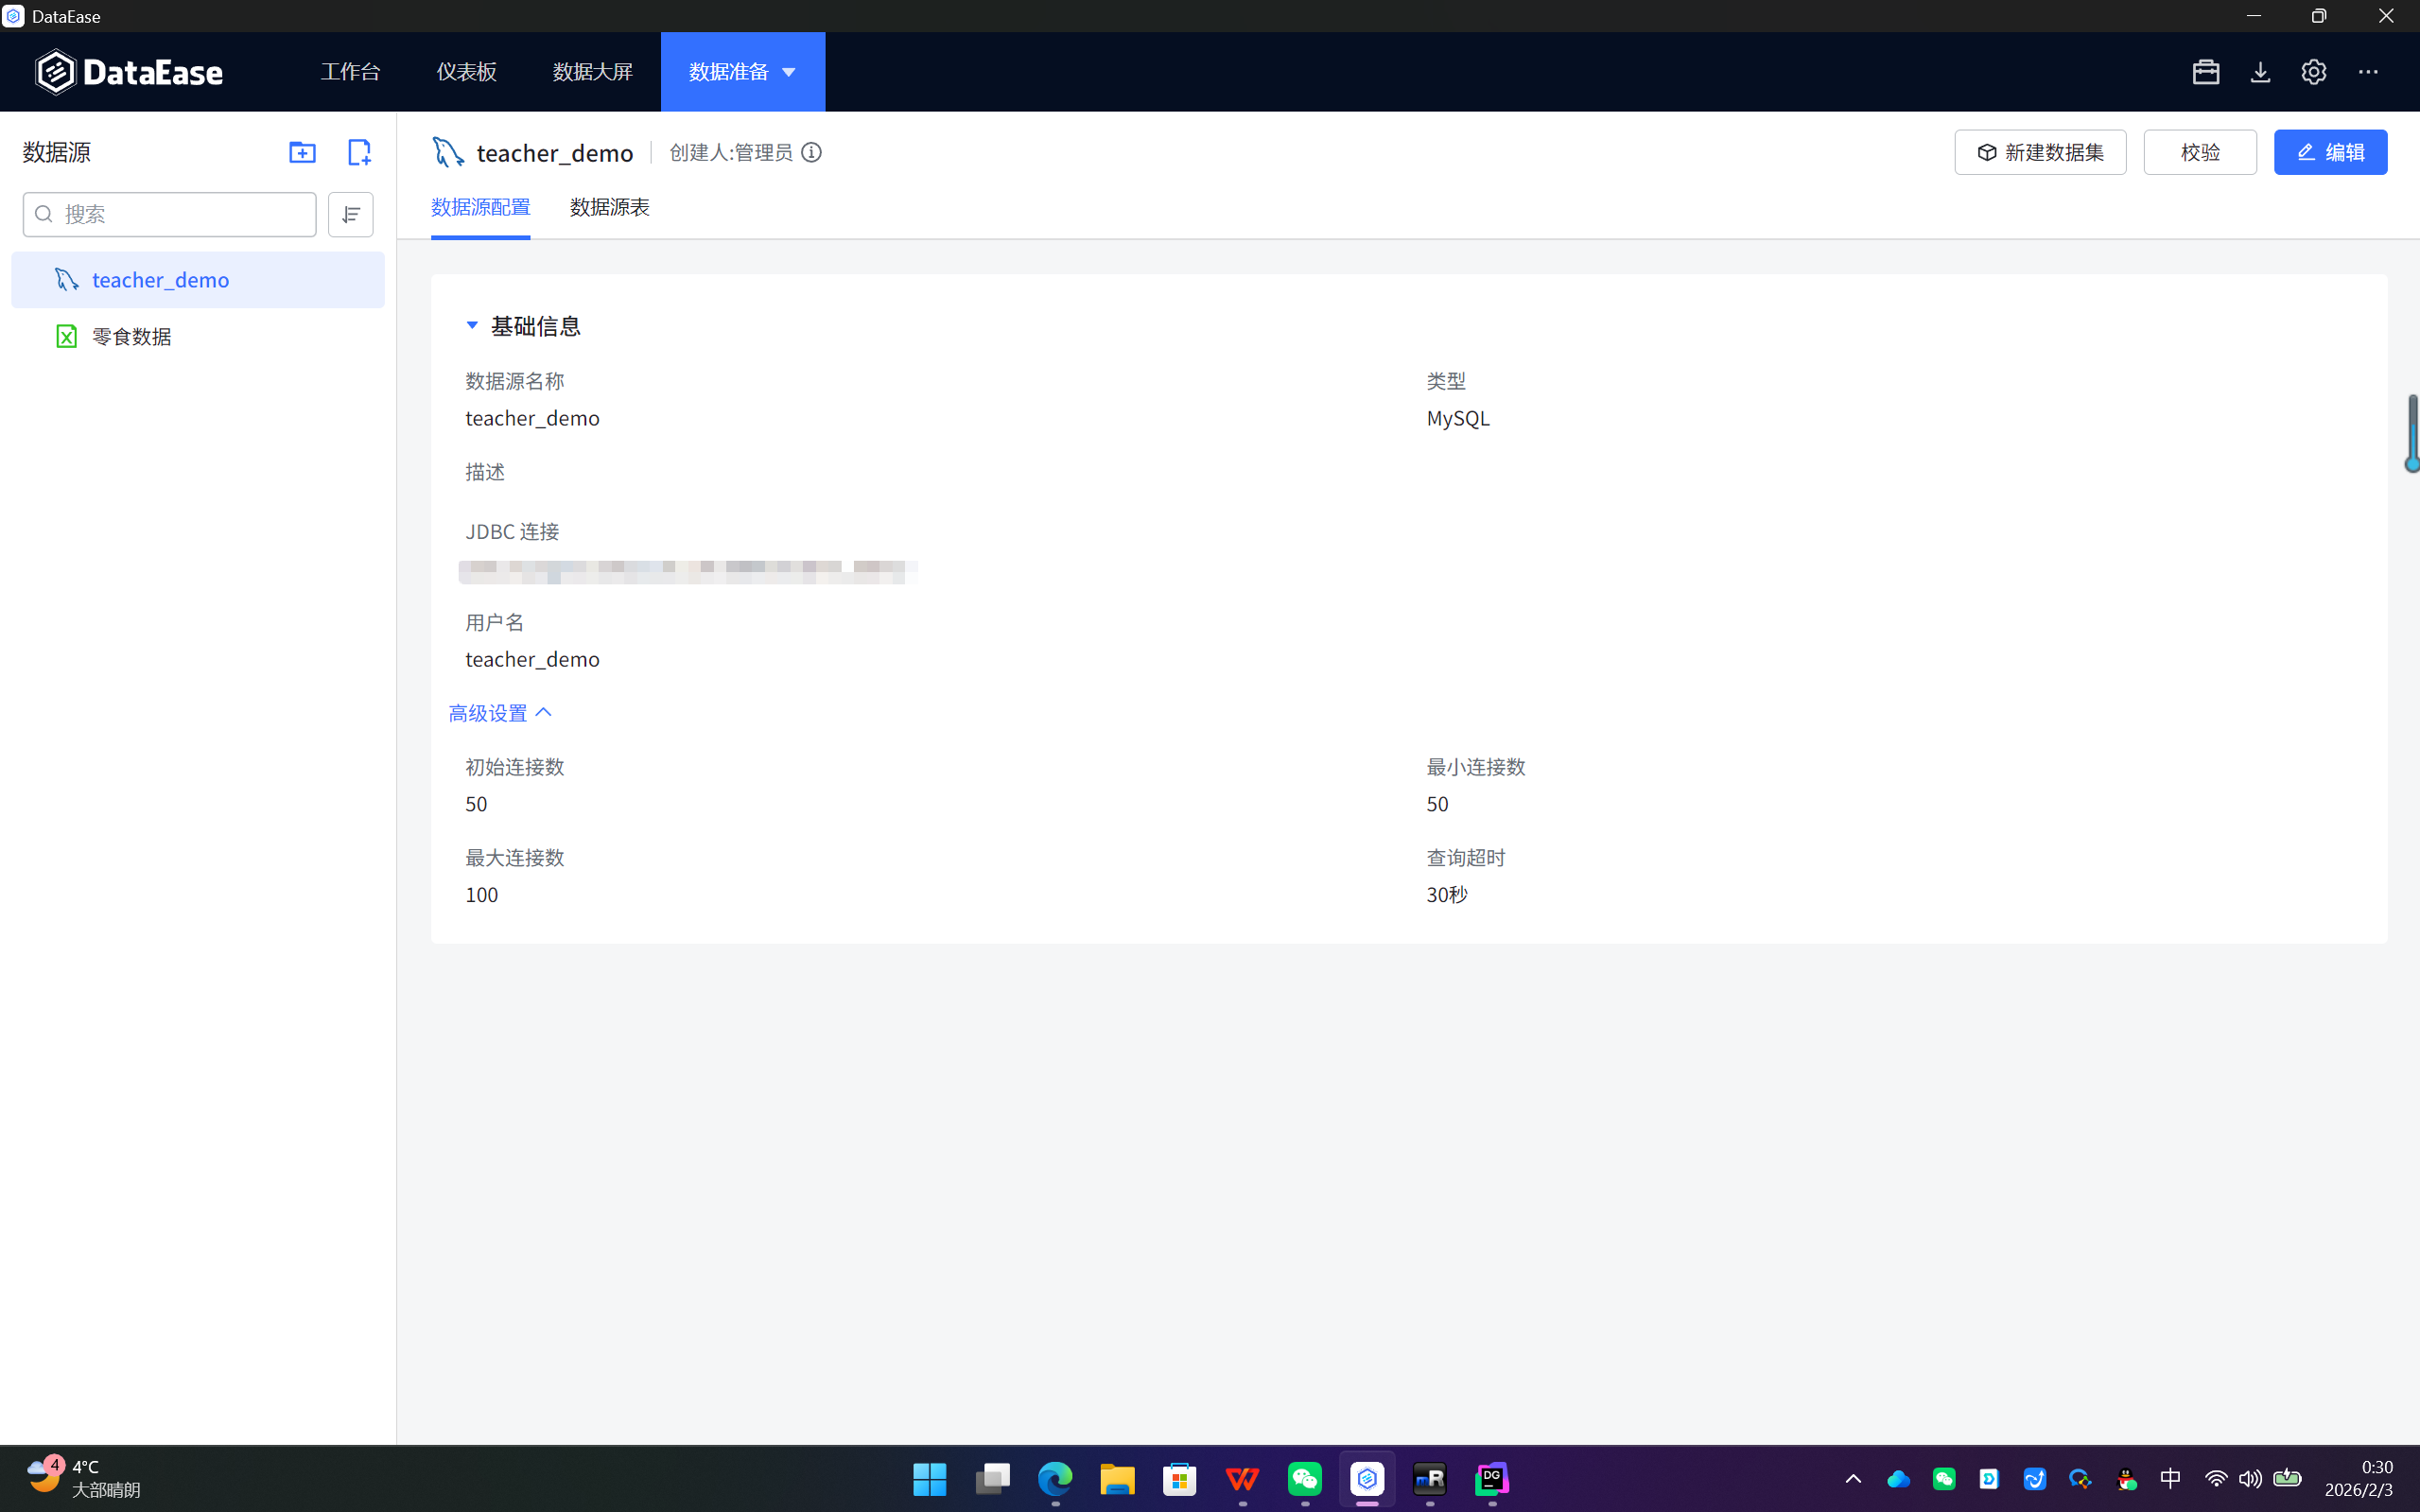Click the sort icon beside search box

coord(350,214)
